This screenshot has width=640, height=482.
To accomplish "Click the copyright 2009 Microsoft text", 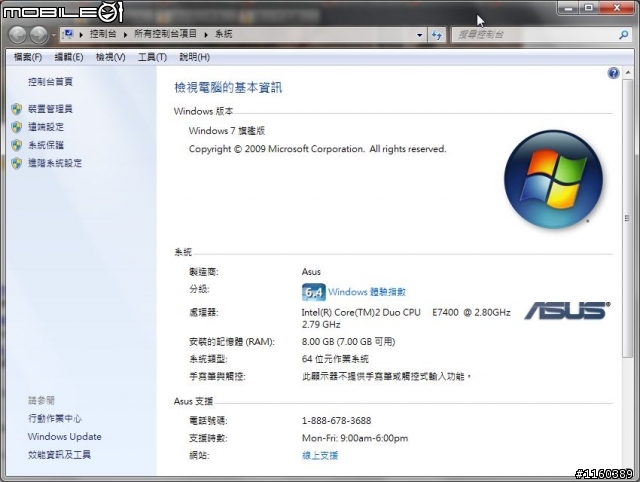I will click(318, 149).
